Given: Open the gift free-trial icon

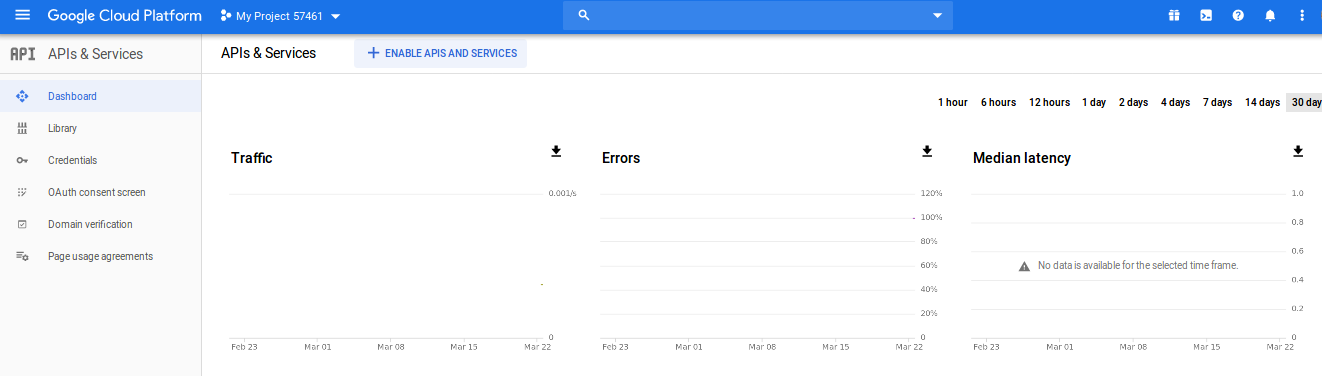Looking at the screenshot, I should tap(1174, 16).
